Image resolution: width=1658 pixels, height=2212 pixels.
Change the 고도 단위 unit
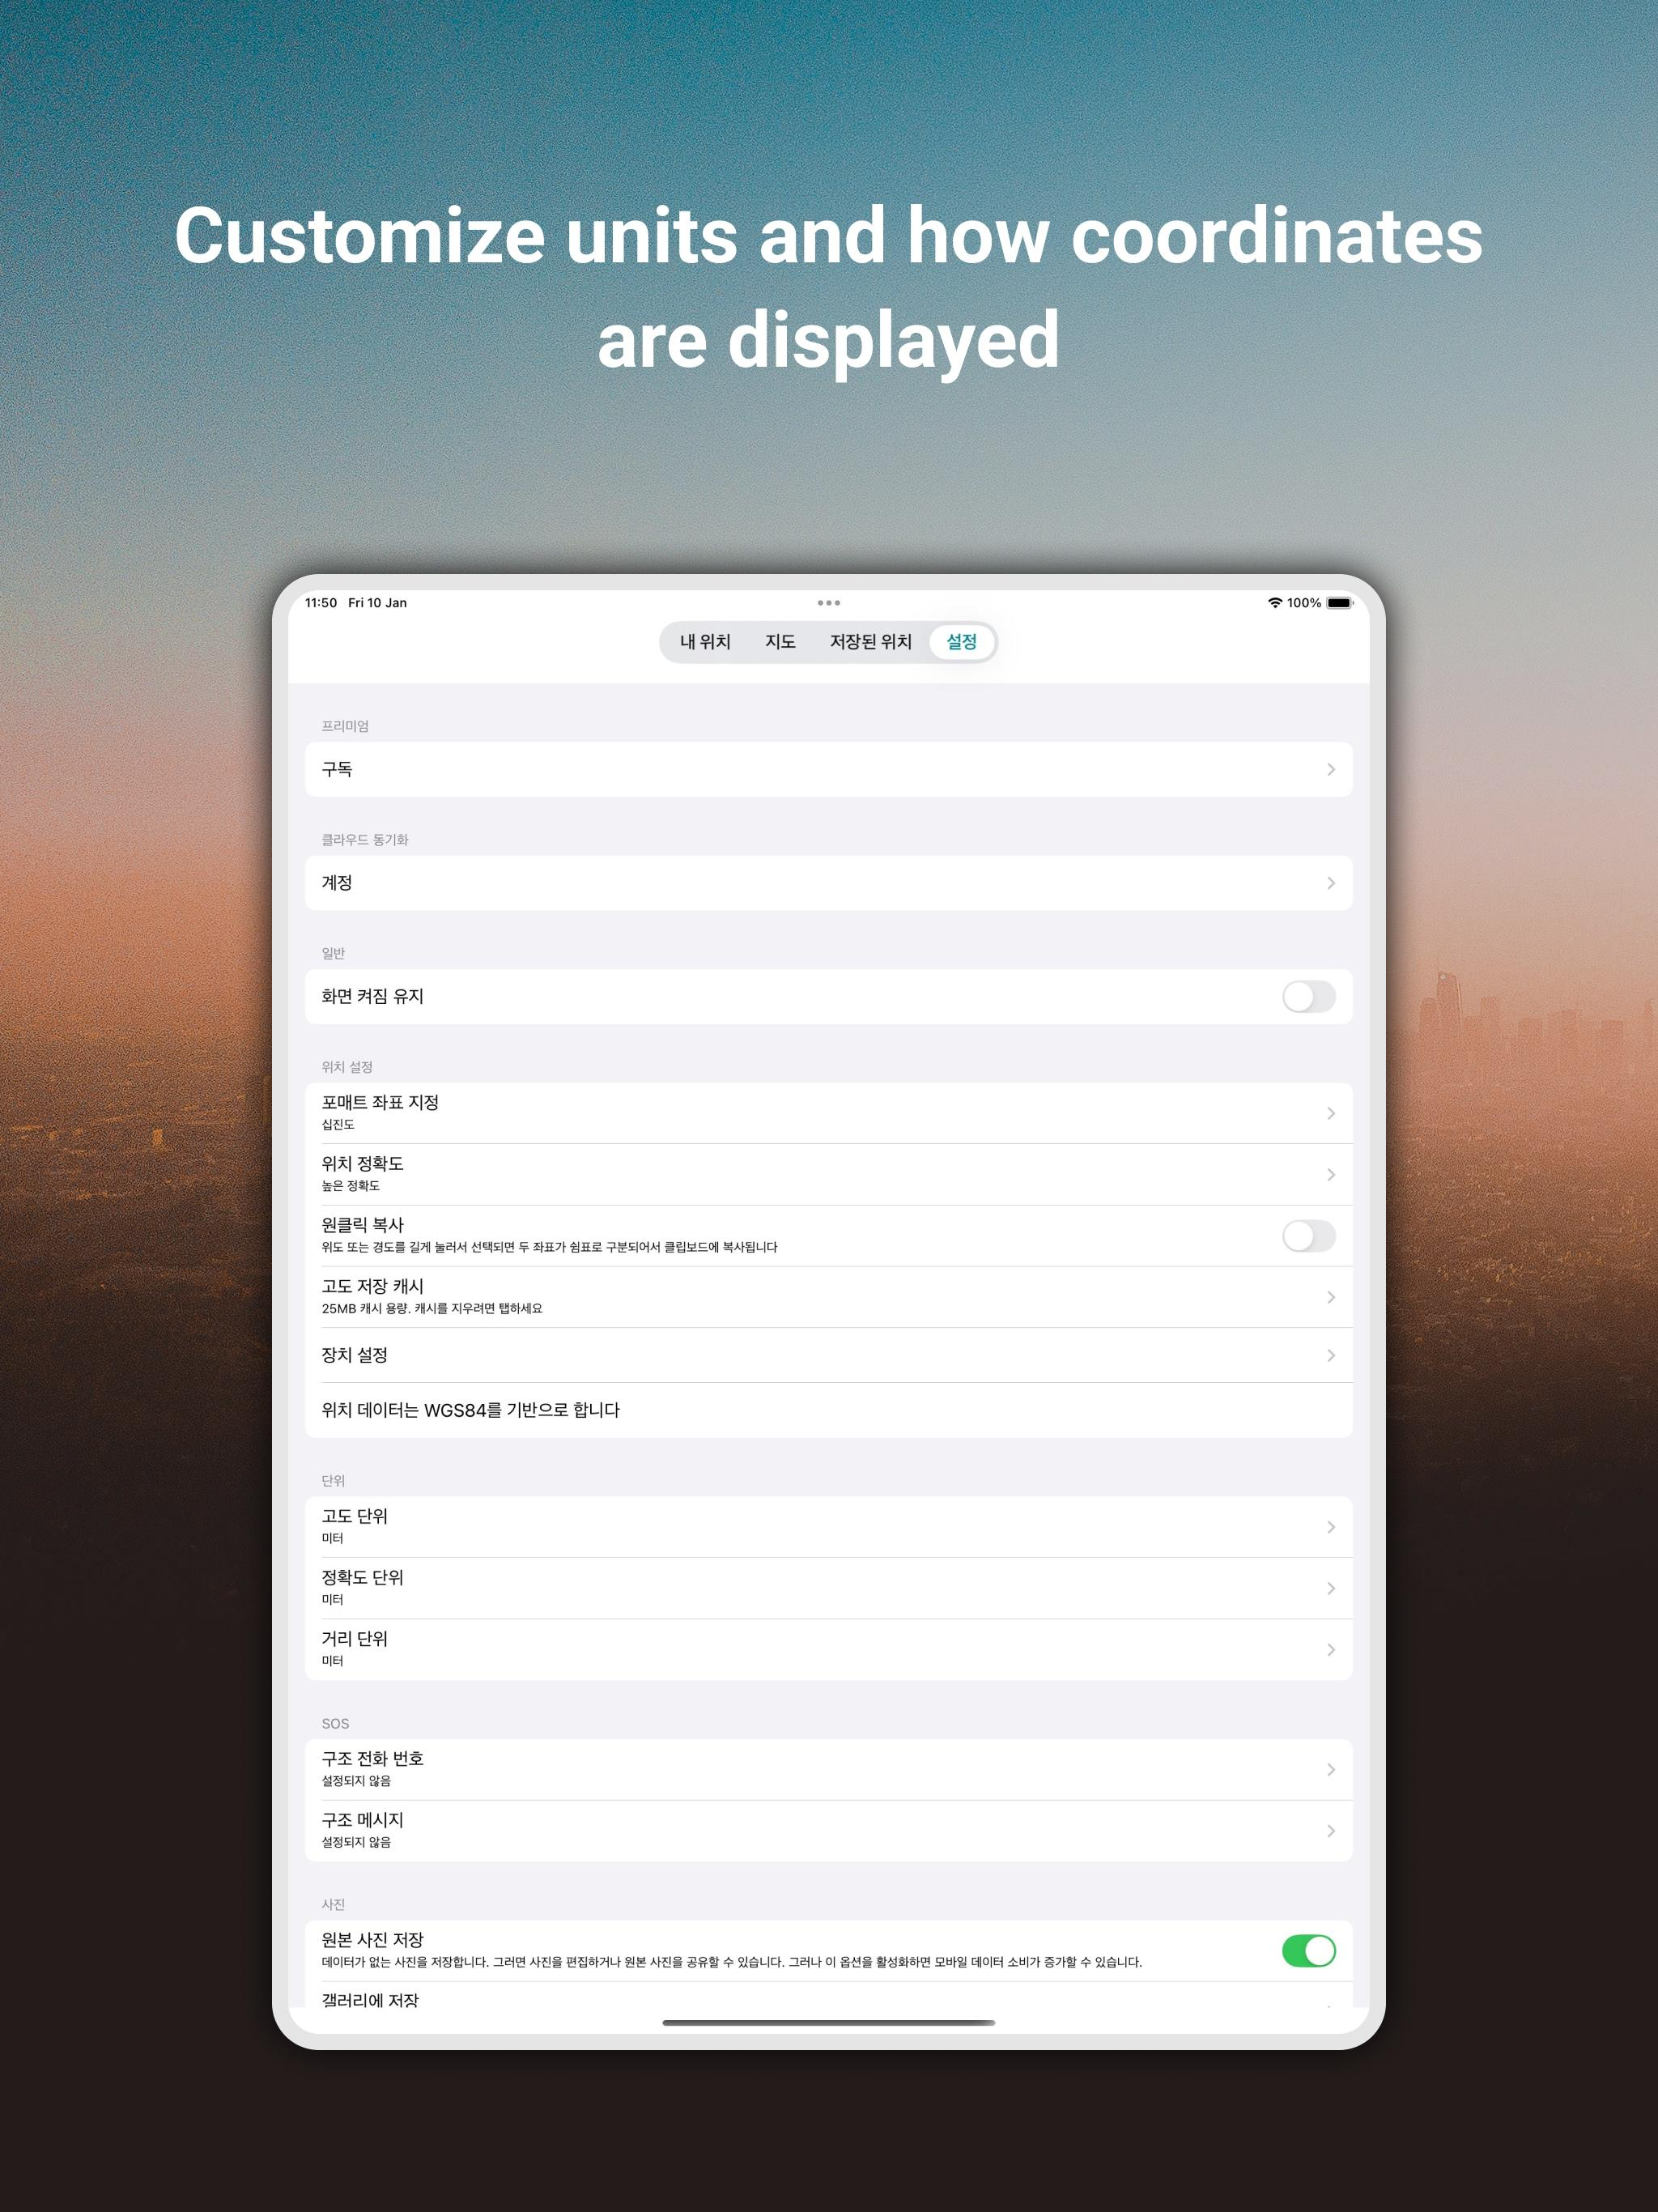point(829,1527)
